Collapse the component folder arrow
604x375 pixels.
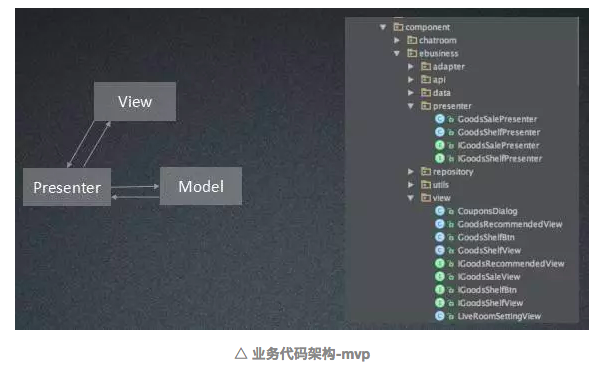(x=383, y=27)
